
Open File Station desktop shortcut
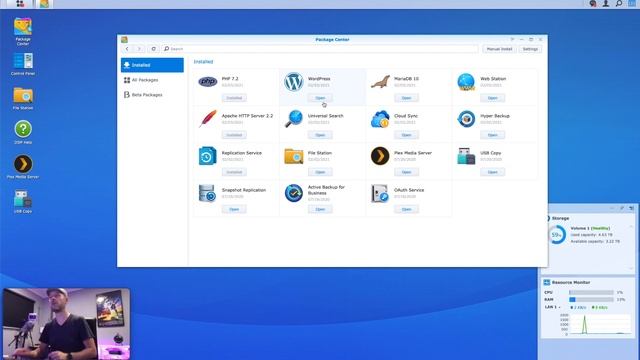click(x=23, y=98)
